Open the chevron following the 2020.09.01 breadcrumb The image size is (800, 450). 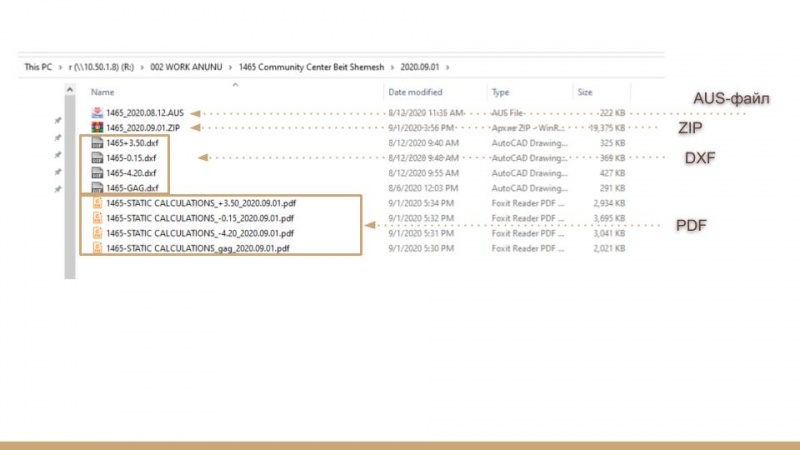coord(449,67)
